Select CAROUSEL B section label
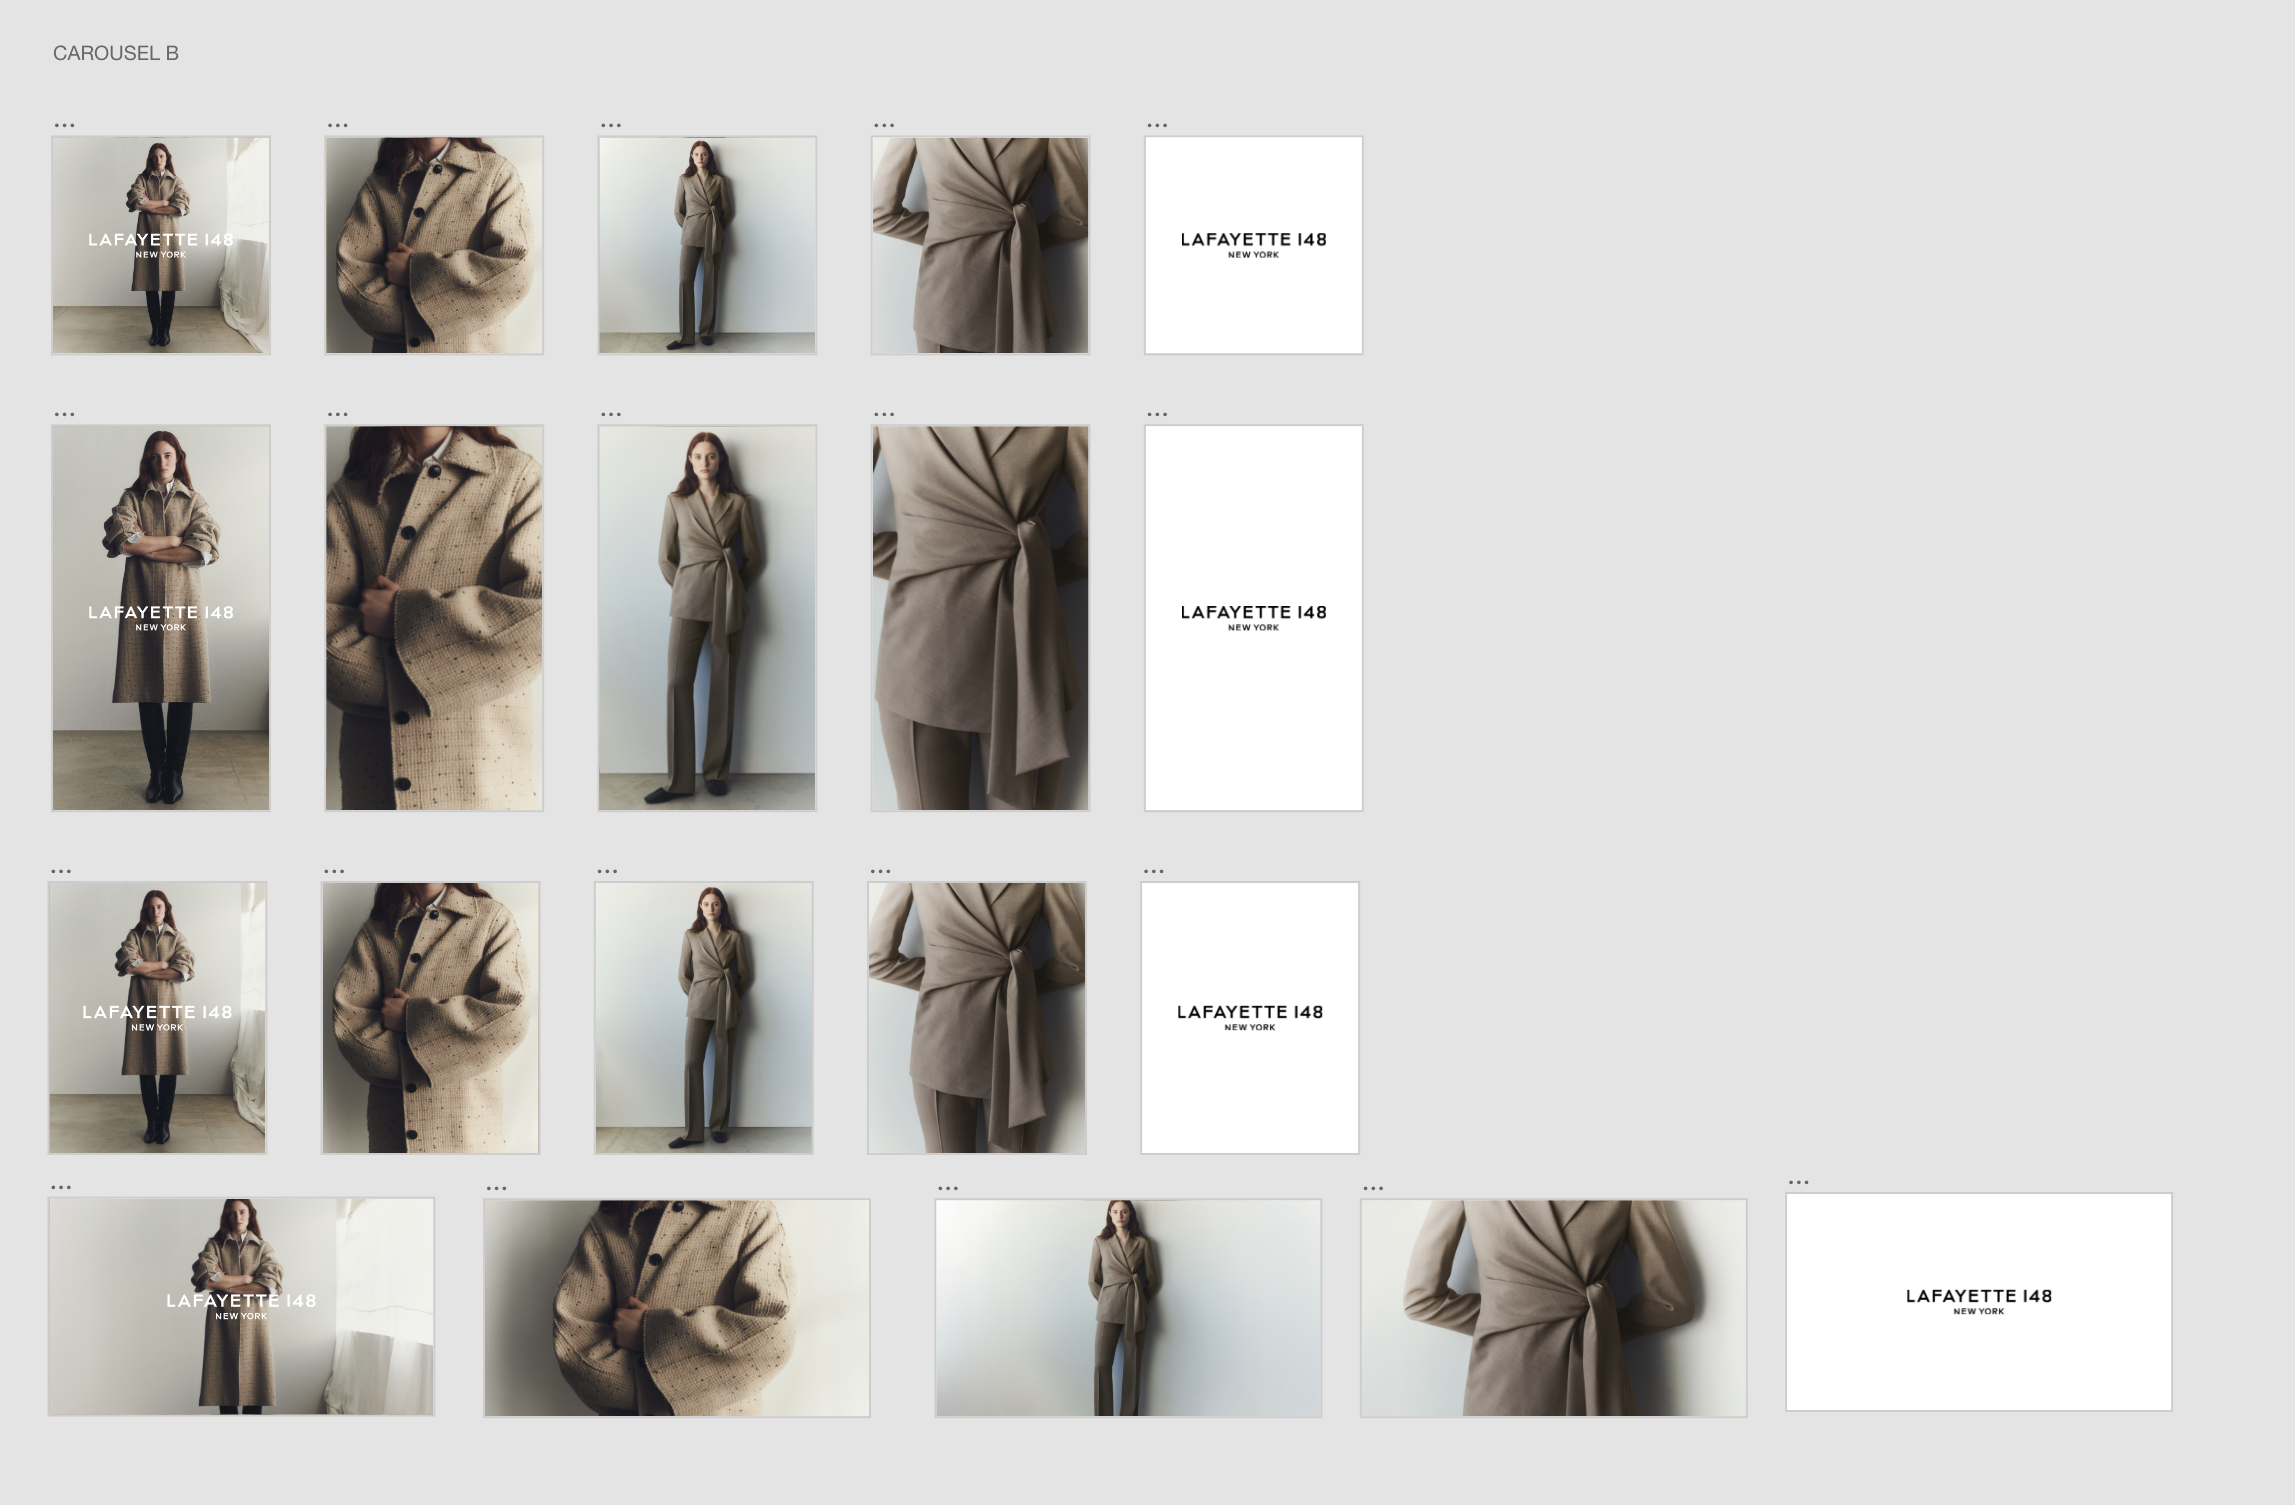This screenshot has width=2295, height=1505. (x=115, y=53)
